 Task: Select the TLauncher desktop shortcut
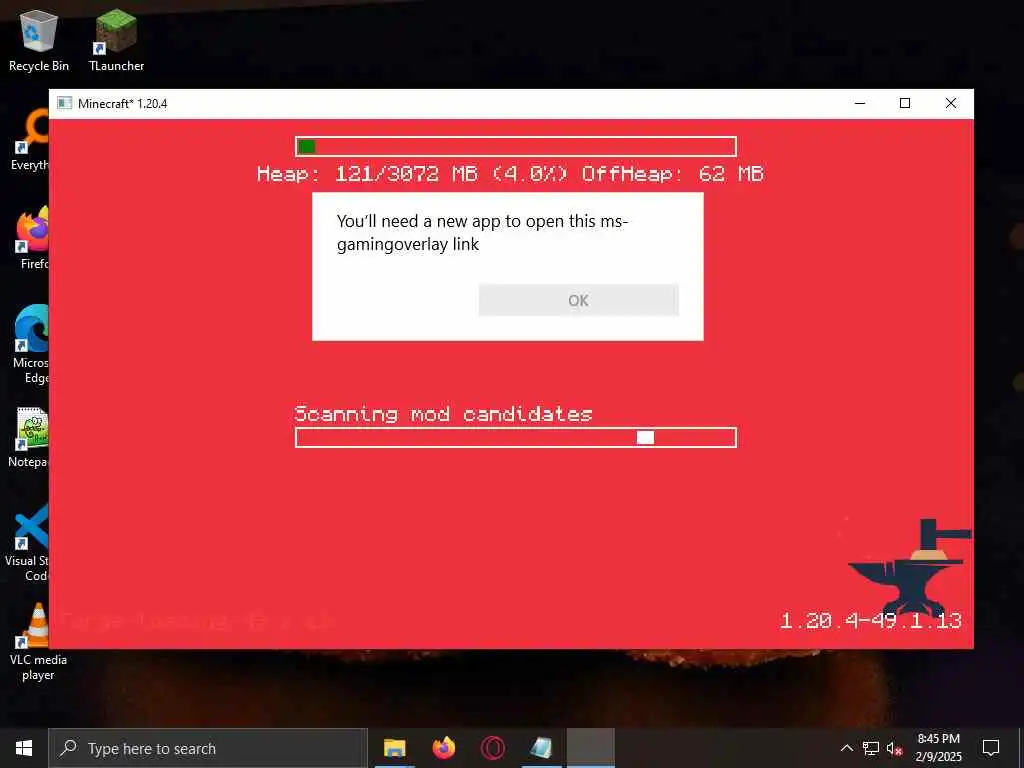point(116,42)
